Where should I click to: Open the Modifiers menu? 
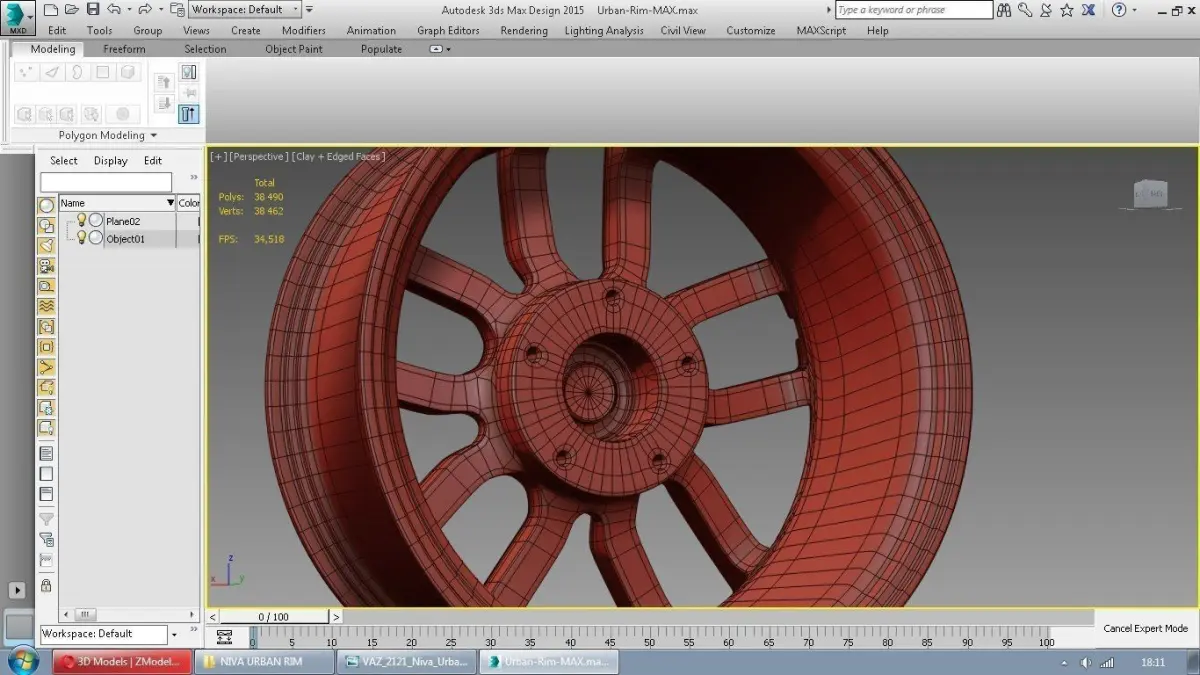click(x=304, y=31)
